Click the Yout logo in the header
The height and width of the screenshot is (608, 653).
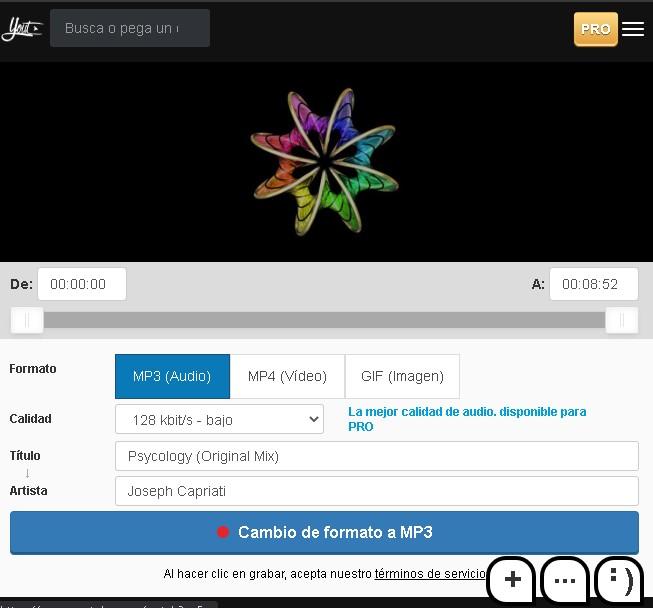point(21,29)
